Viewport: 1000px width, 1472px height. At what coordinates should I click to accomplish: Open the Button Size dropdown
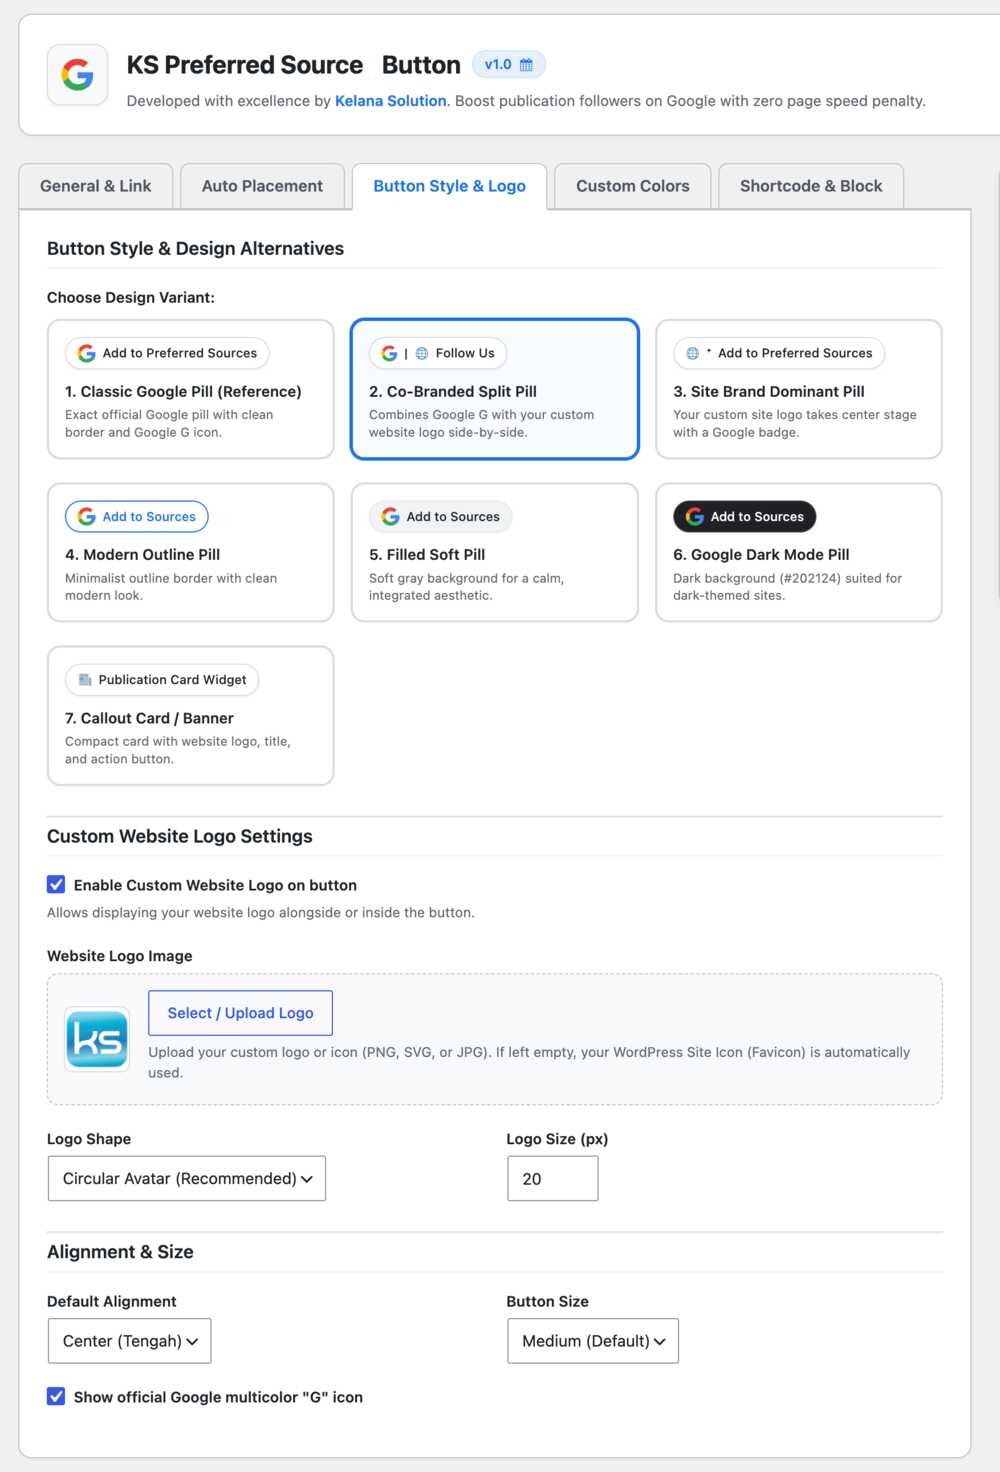592,1341
